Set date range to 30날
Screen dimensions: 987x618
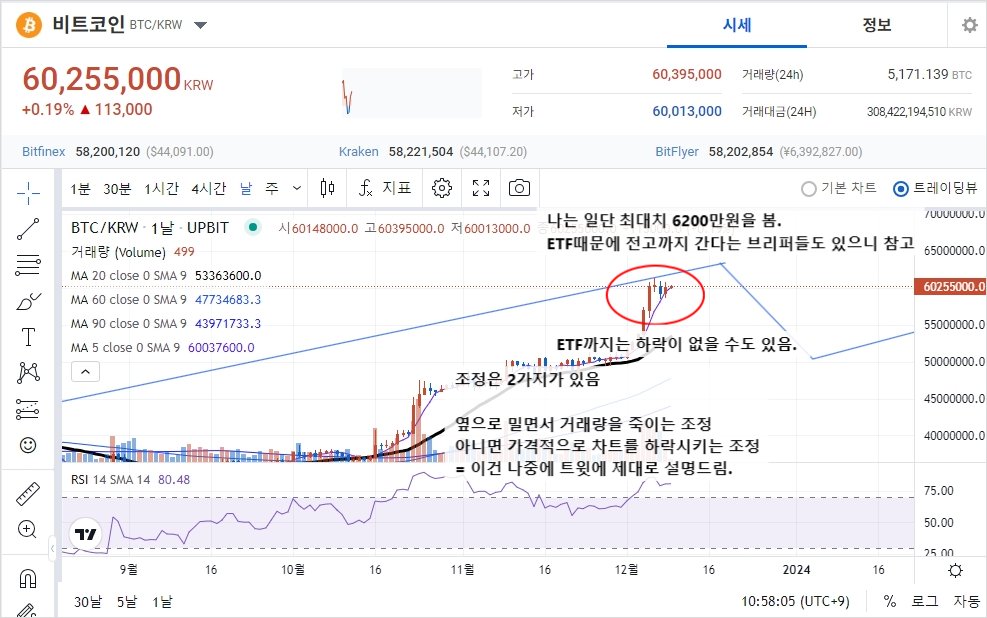click(x=88, y=602)
